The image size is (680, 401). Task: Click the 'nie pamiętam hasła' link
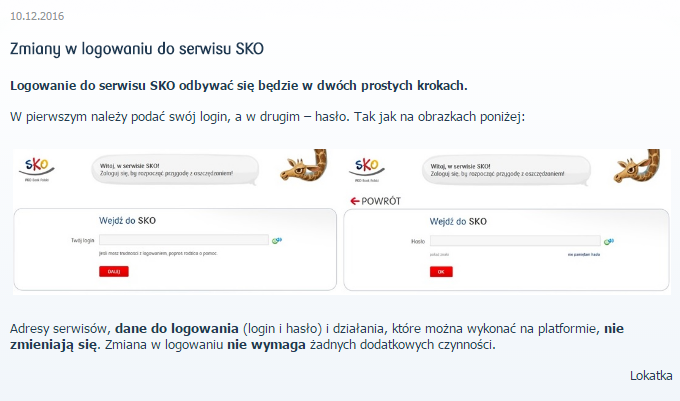[584, 255]
